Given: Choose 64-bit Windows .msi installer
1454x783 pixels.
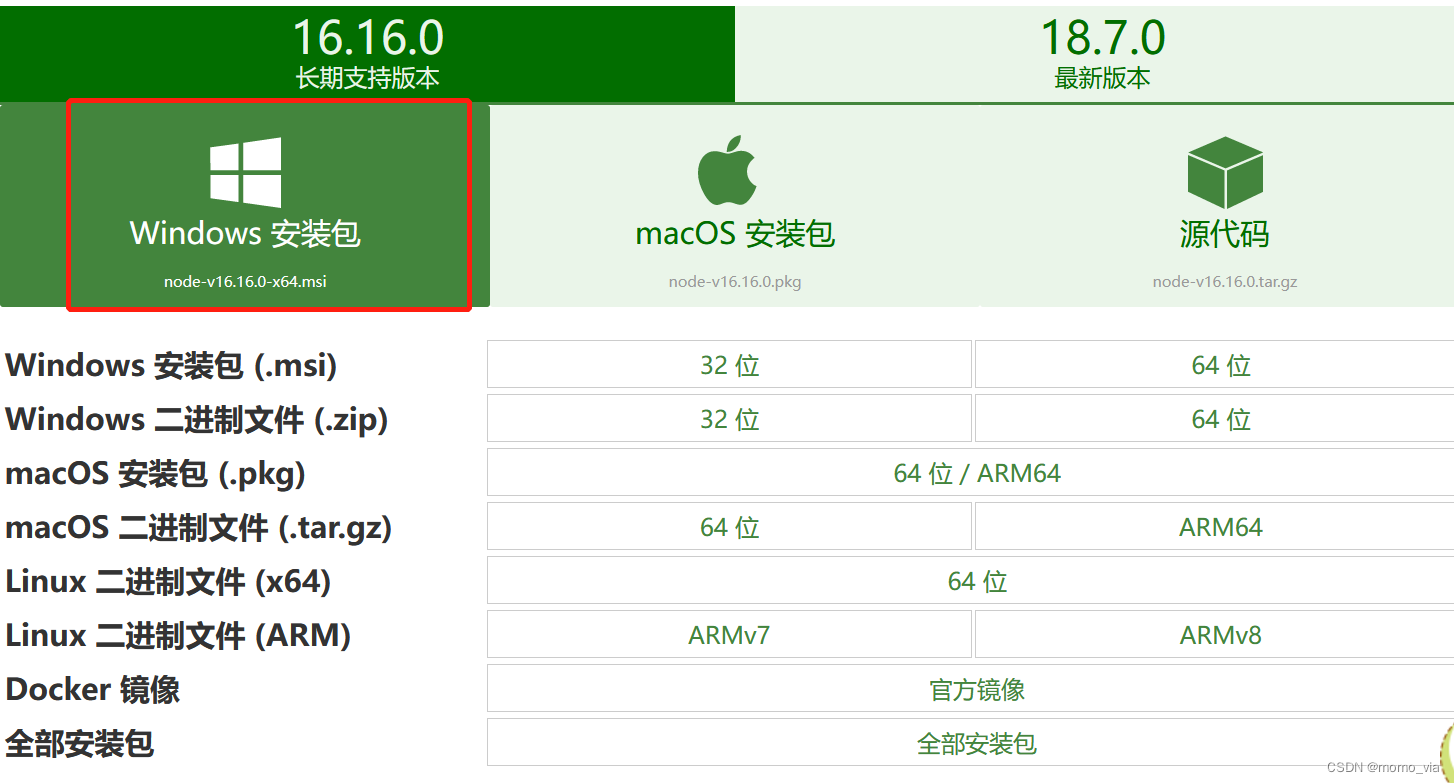Looking at the screenshot, I should 1220,365.
